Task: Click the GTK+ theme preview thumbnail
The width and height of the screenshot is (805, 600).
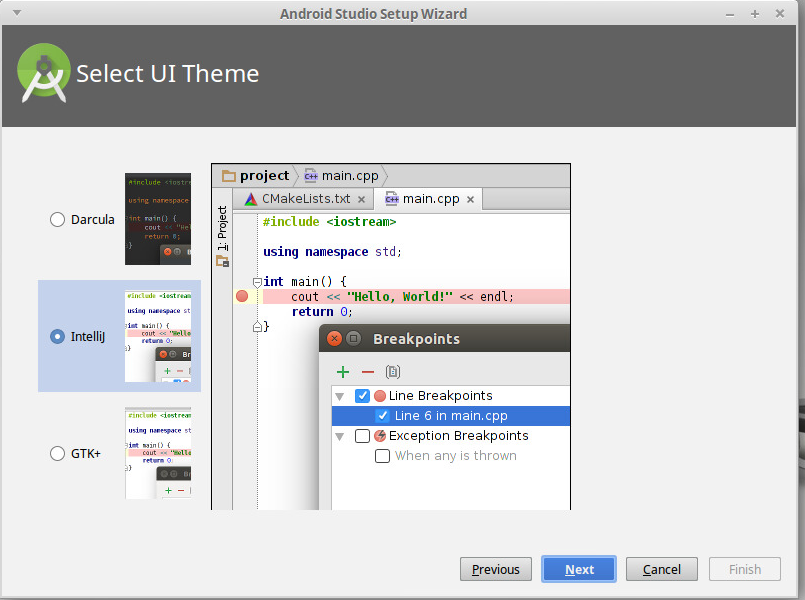Action: point(158,453)
